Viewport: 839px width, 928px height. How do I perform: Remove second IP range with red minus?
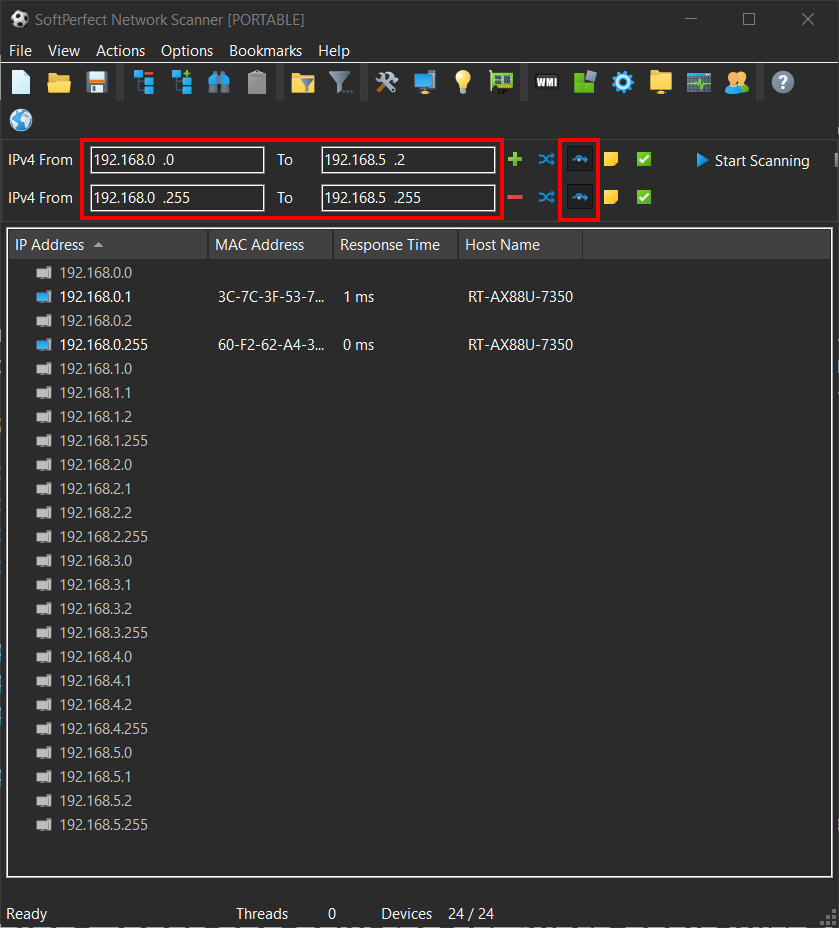tap(515, 197)
